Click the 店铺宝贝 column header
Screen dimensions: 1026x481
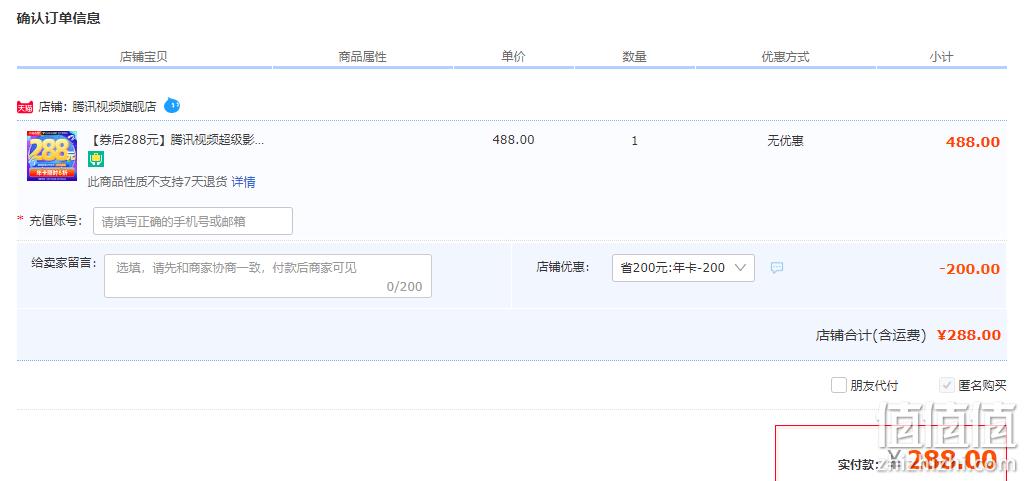144,57
